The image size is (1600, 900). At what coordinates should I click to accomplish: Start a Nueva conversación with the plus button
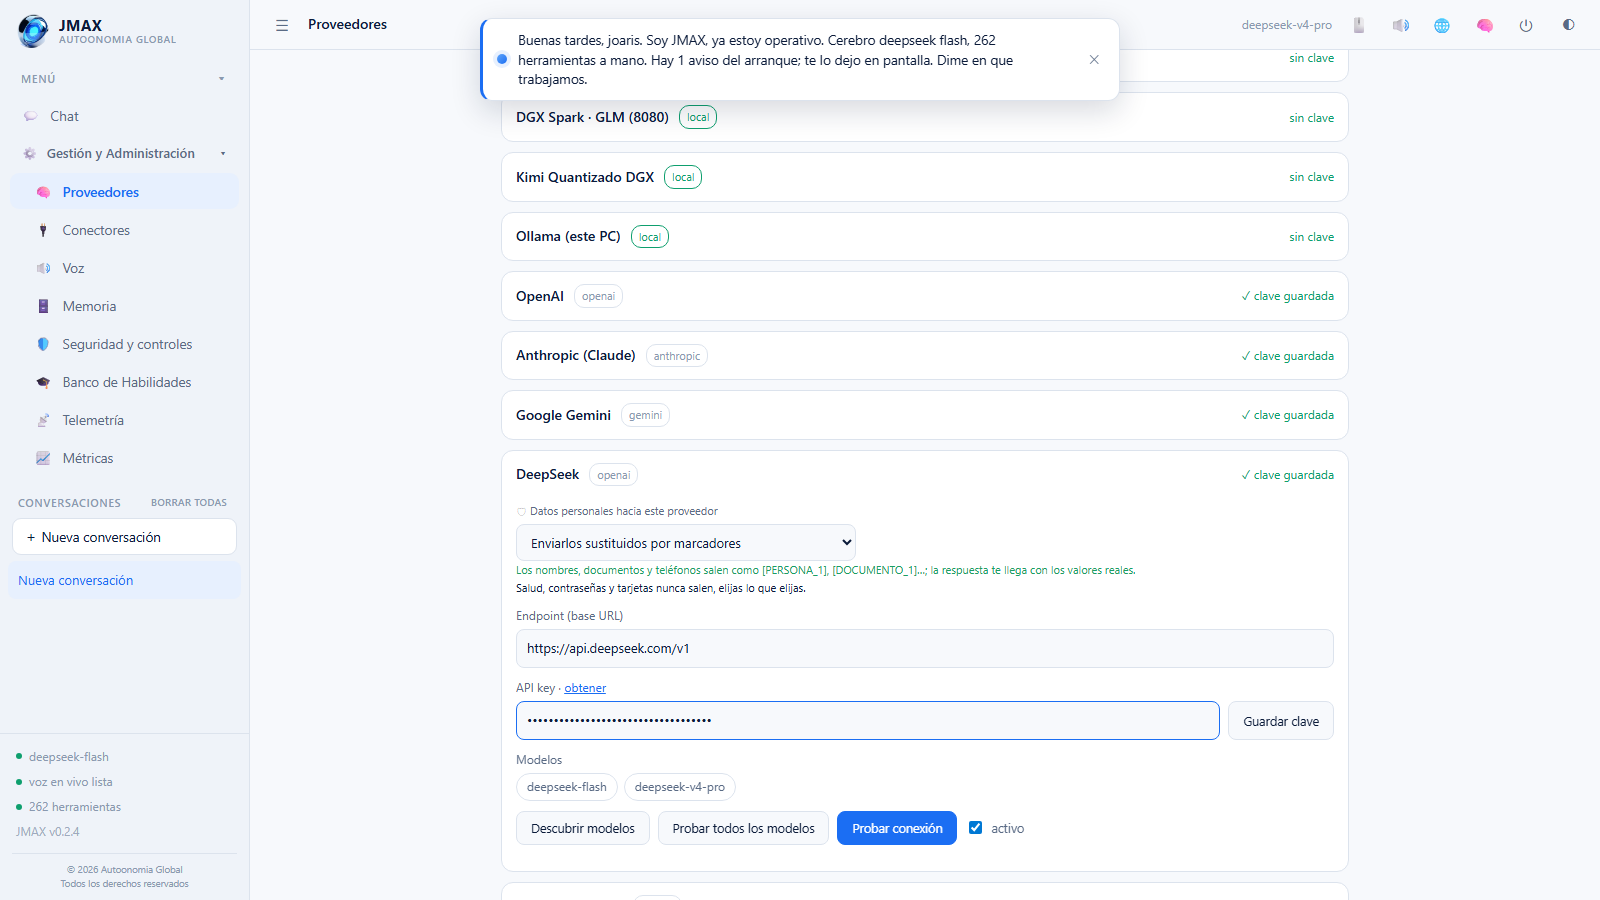[124, 537]
